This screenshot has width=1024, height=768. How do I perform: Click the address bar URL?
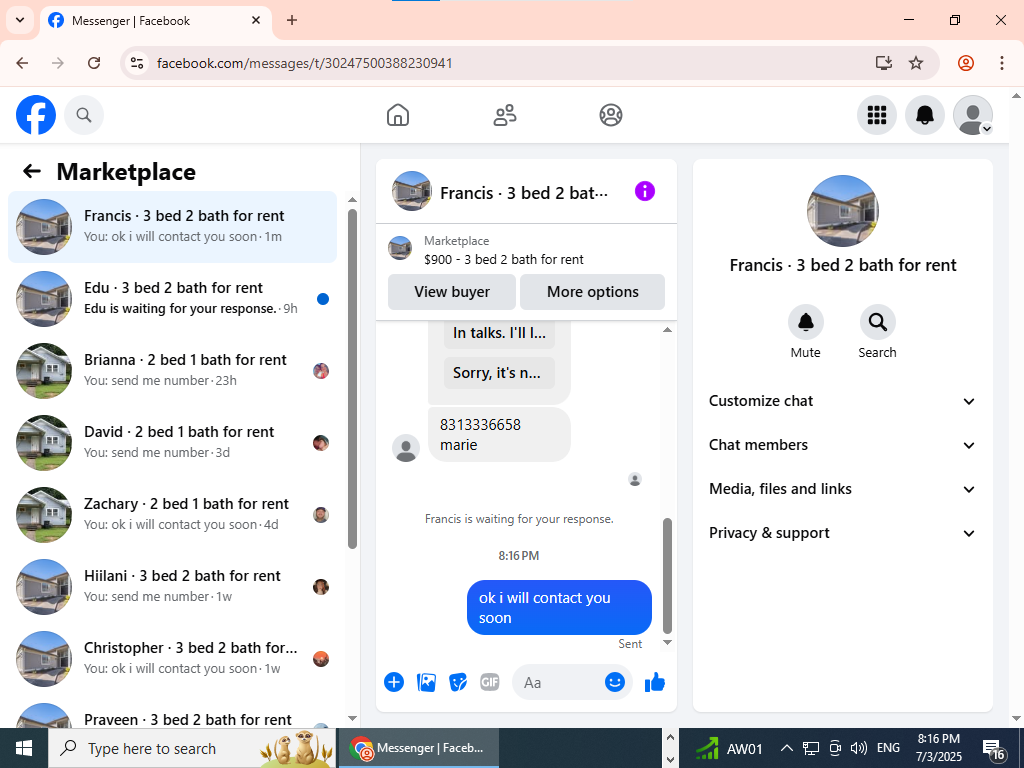tap(305, 63)
